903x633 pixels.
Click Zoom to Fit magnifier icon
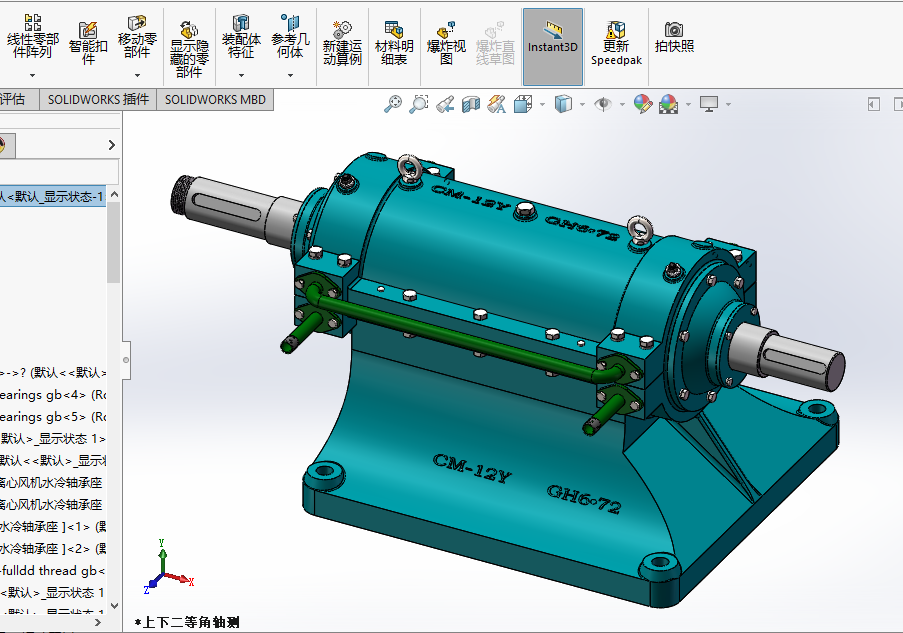coord(393,104)
